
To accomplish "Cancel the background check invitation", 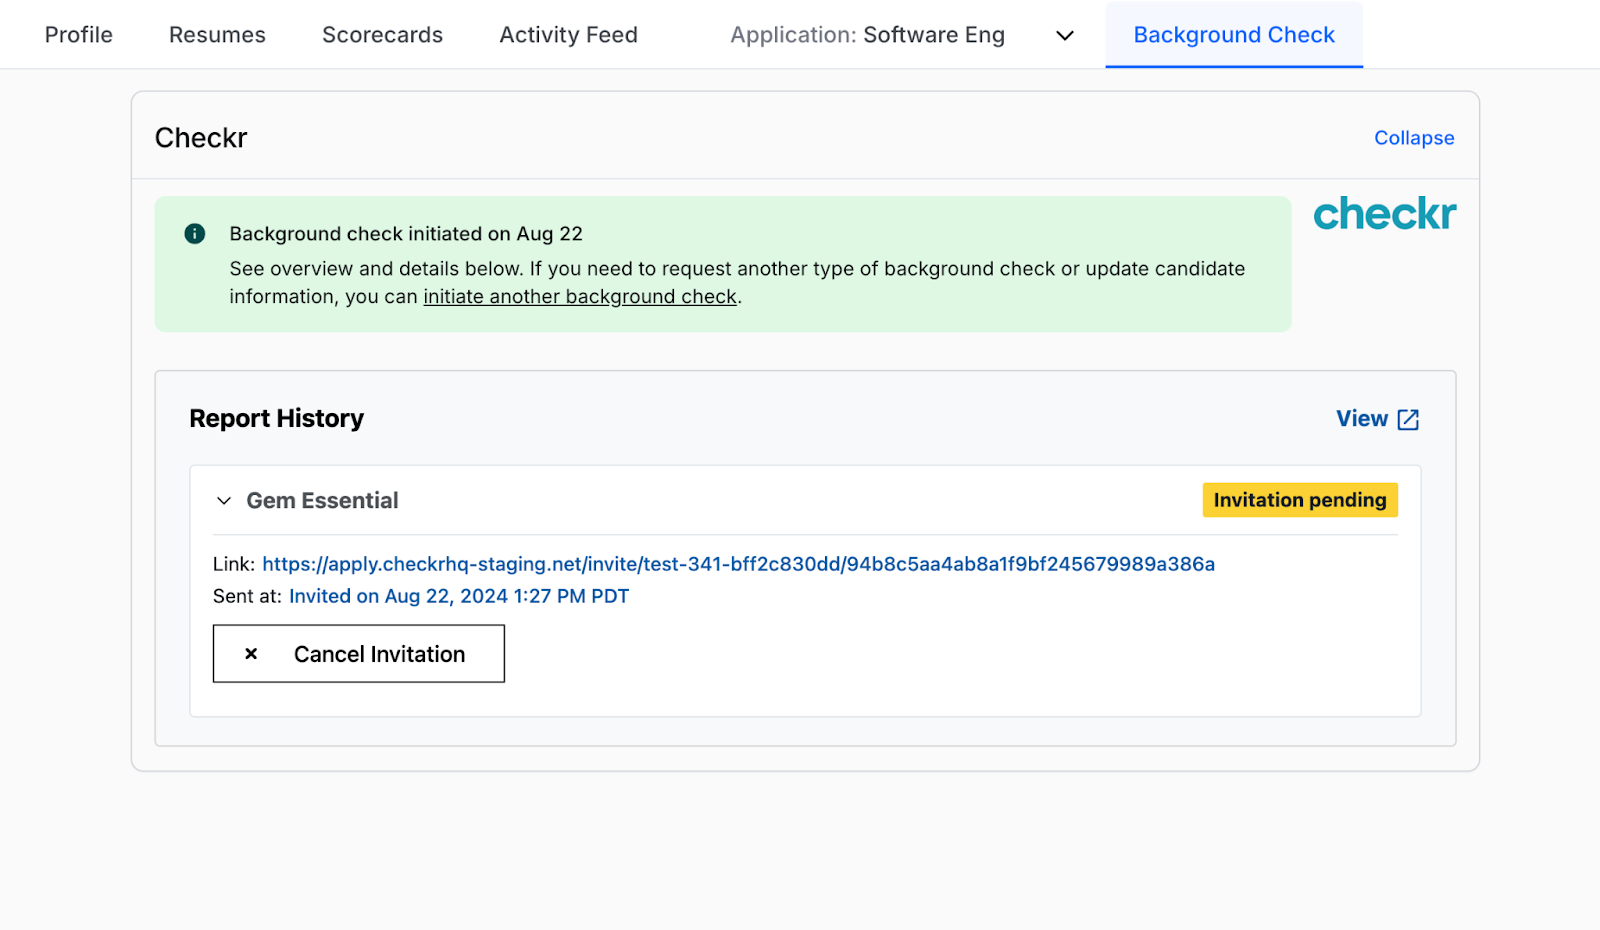I will [359, 654].
